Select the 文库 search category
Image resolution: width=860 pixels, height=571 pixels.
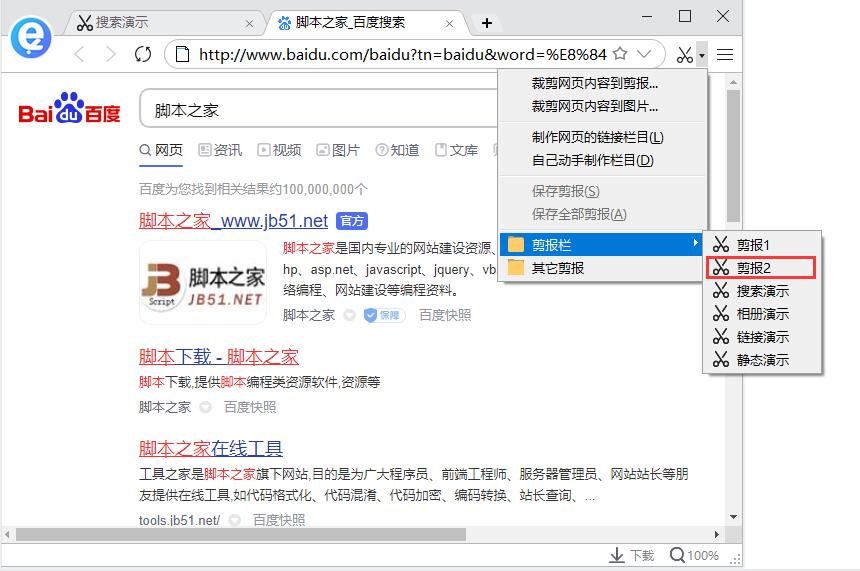pyautogui.click(x=456, y=150)
